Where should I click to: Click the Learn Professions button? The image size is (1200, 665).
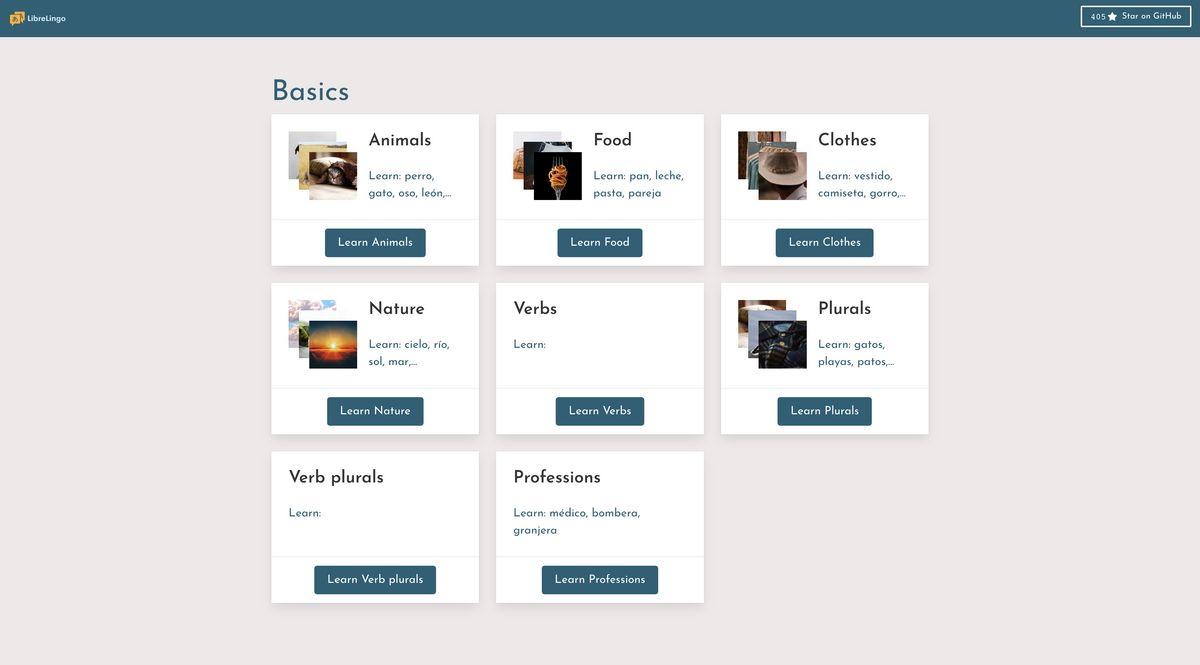(x=599, y=580)
